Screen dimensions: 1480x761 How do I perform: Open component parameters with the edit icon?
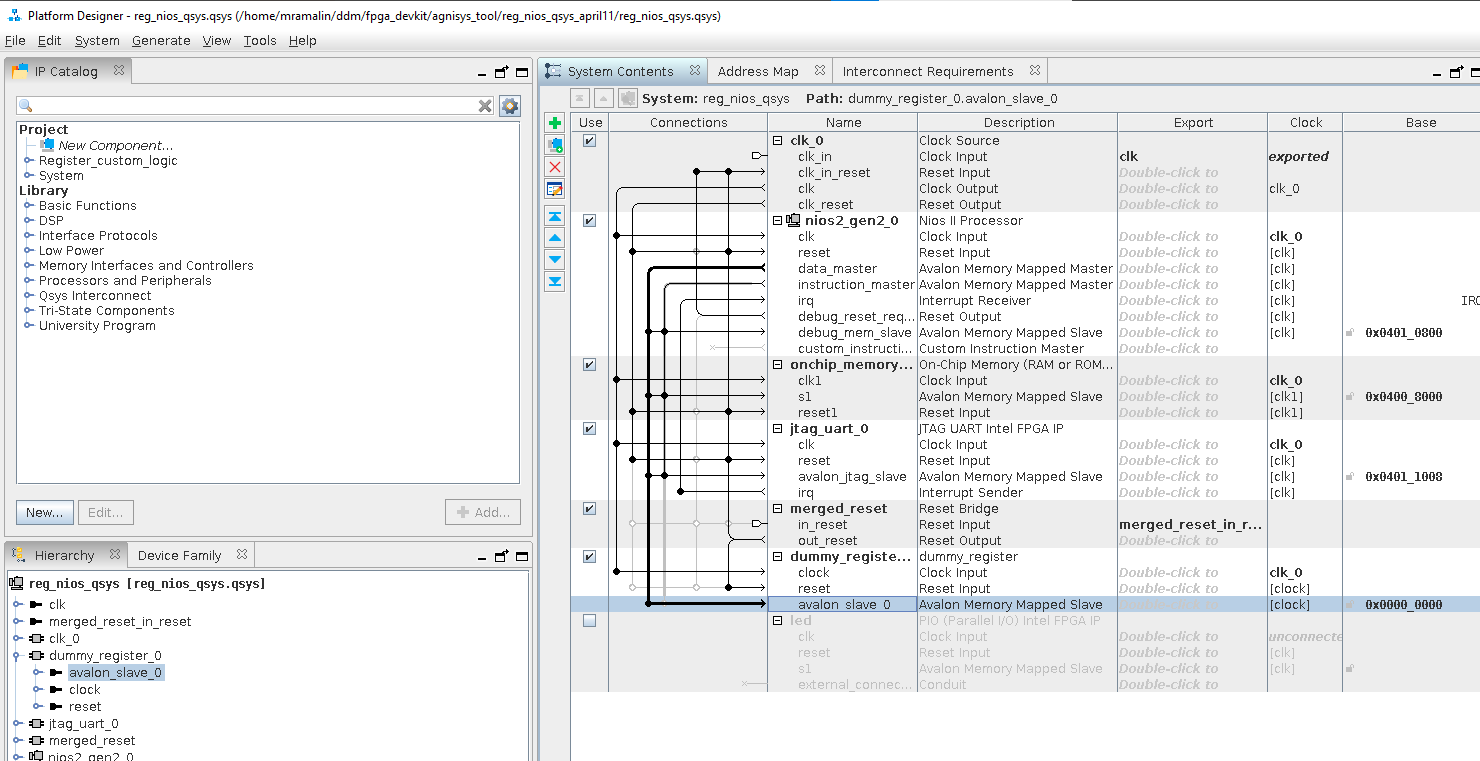coord(555,189)
